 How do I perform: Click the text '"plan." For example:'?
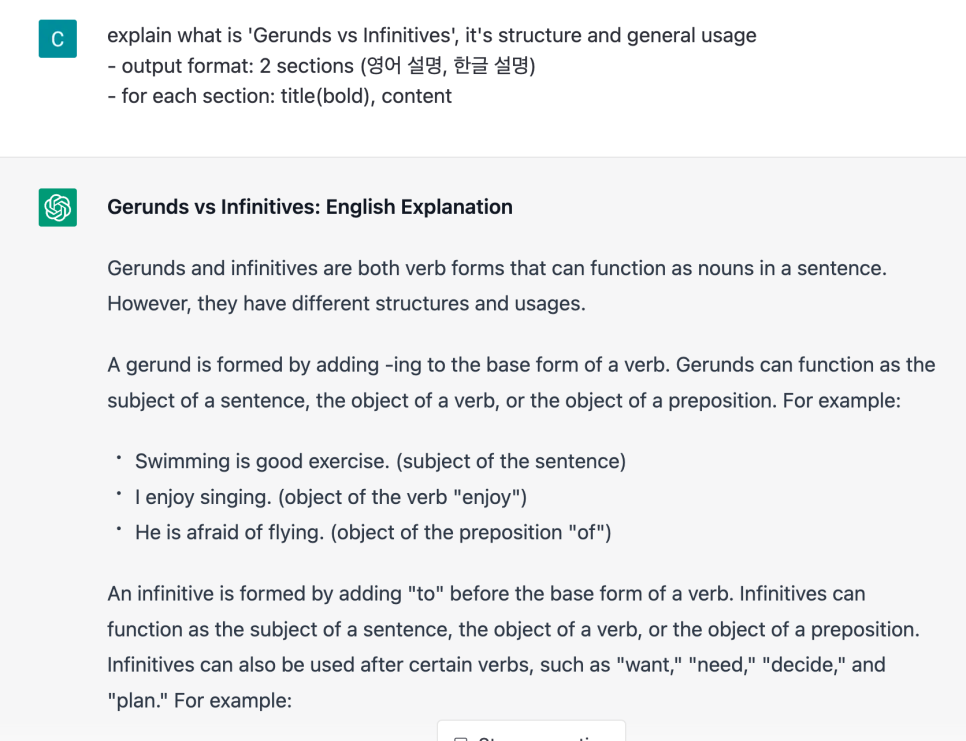tap(200, 700)
